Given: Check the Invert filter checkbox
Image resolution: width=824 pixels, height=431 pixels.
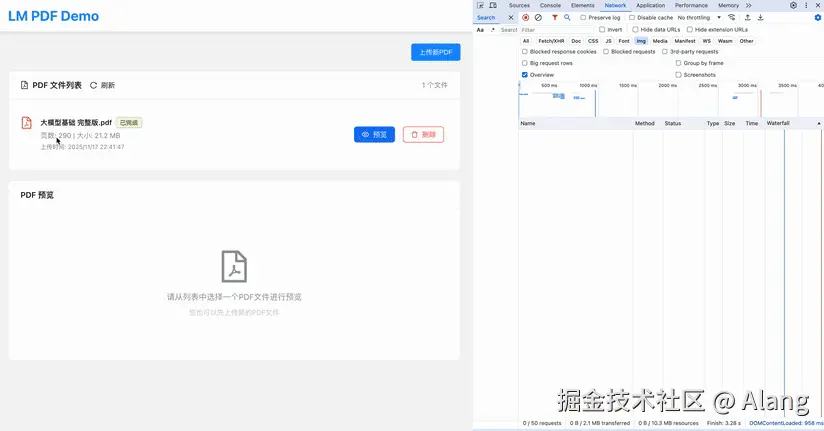Looking at the screenshot, I should point(602,29).
